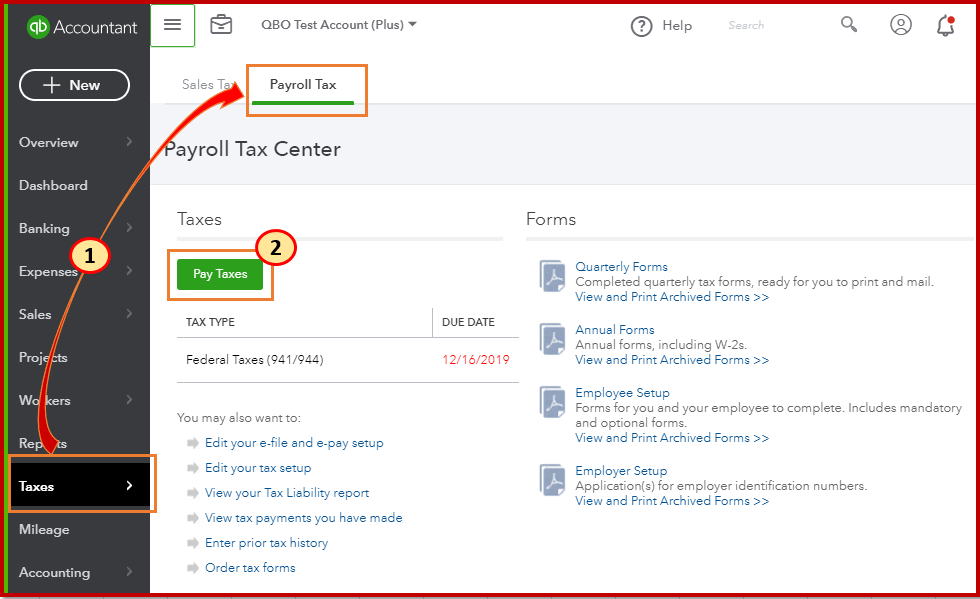Open the user profile icon
Image resolution: width=980 pixels, height=599 pixels.
(x=901, y=25)
